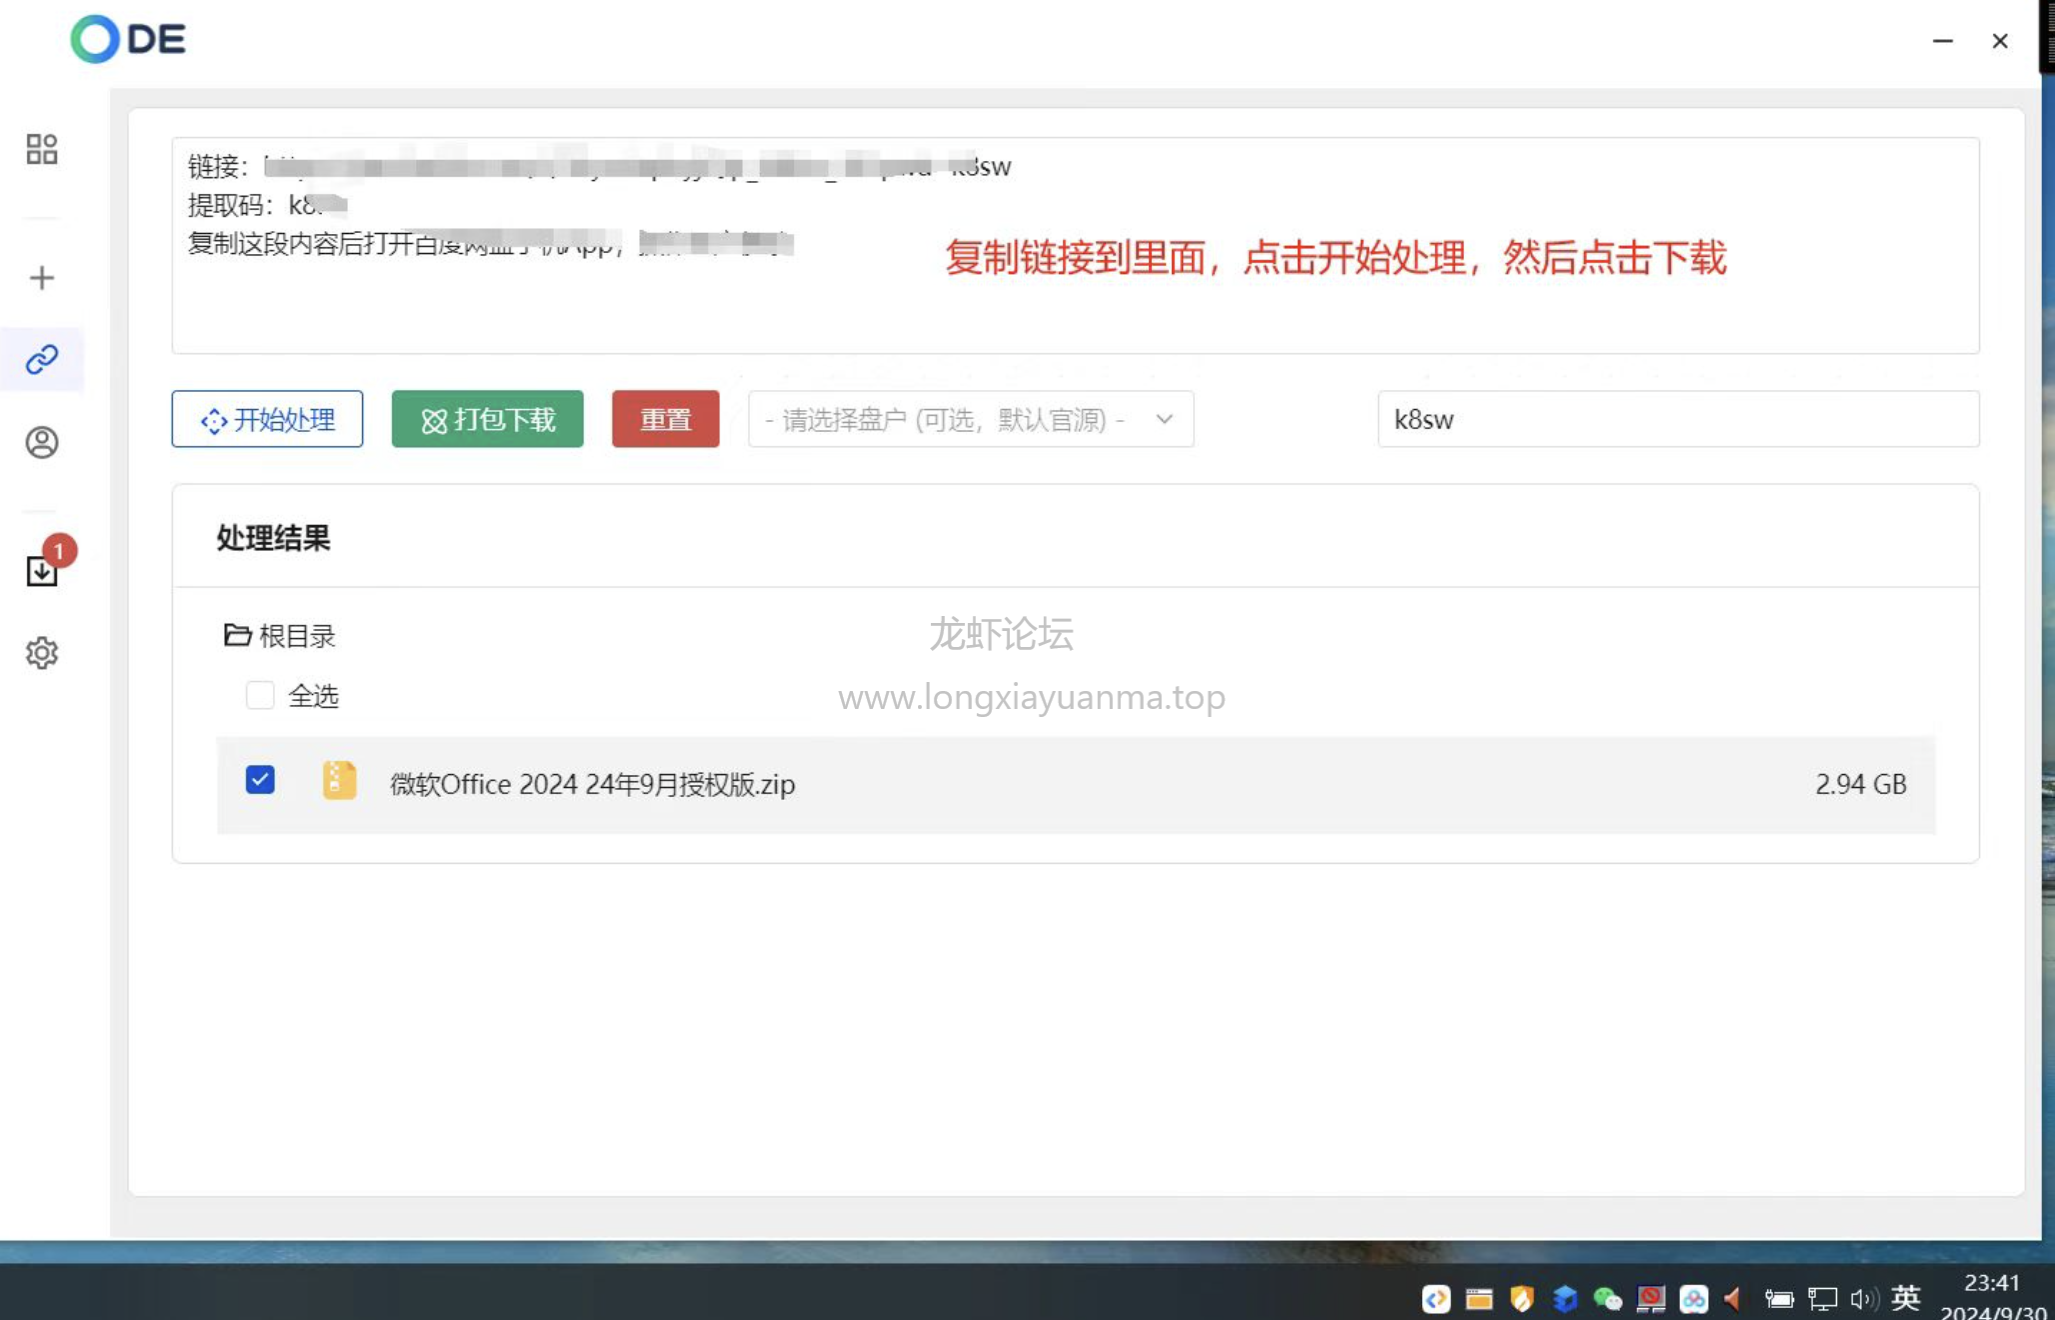
Task: Click the orange muted horn tray icon
Action: (x=1733, y=1298)
